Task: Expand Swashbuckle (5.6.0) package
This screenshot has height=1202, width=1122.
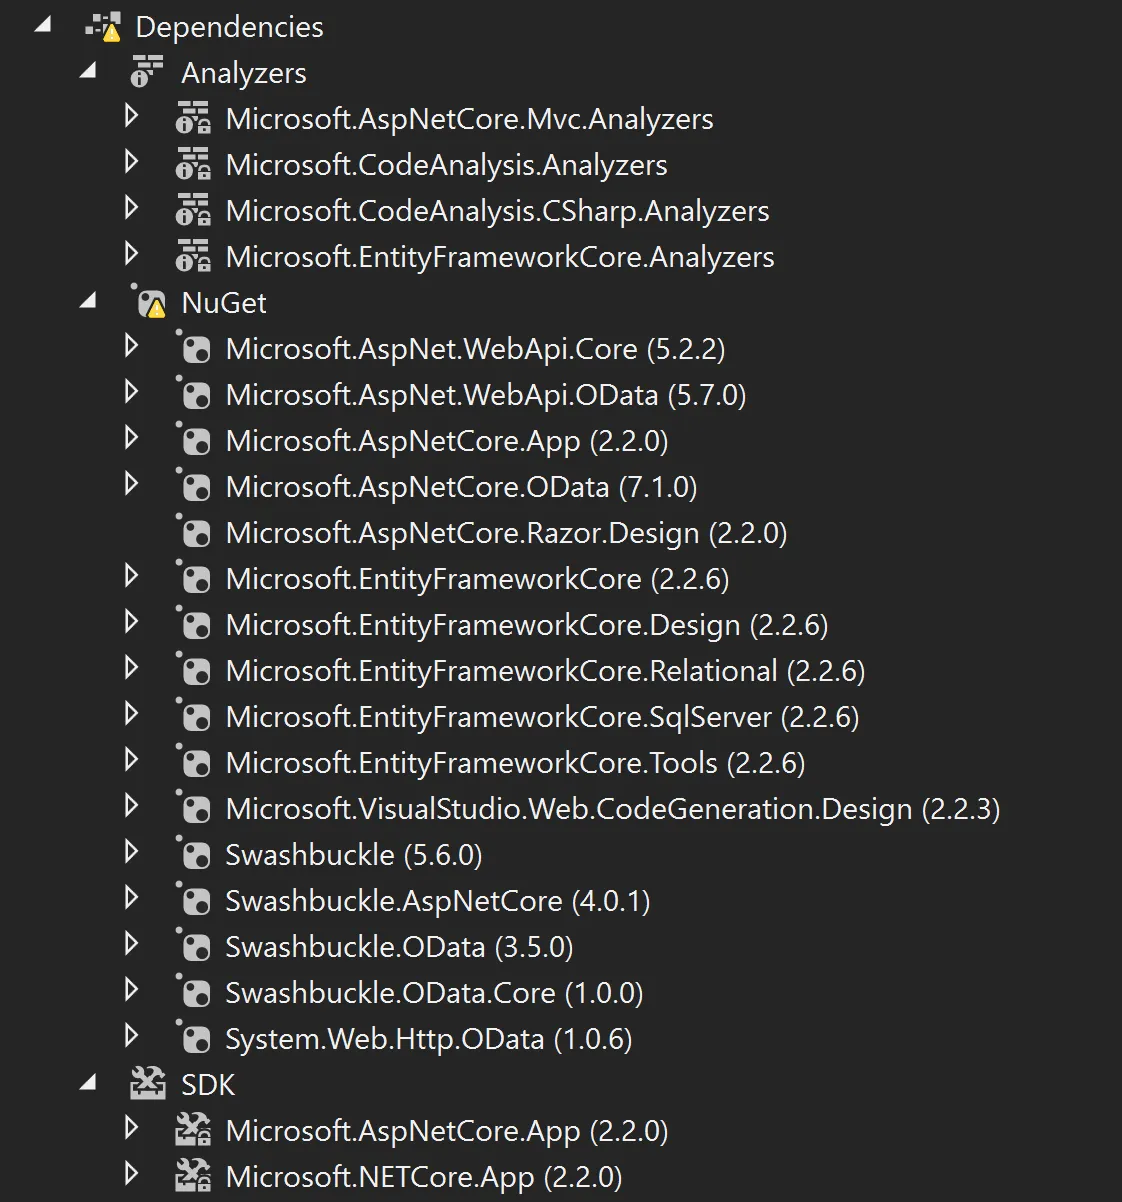Action: coord(131,852)
